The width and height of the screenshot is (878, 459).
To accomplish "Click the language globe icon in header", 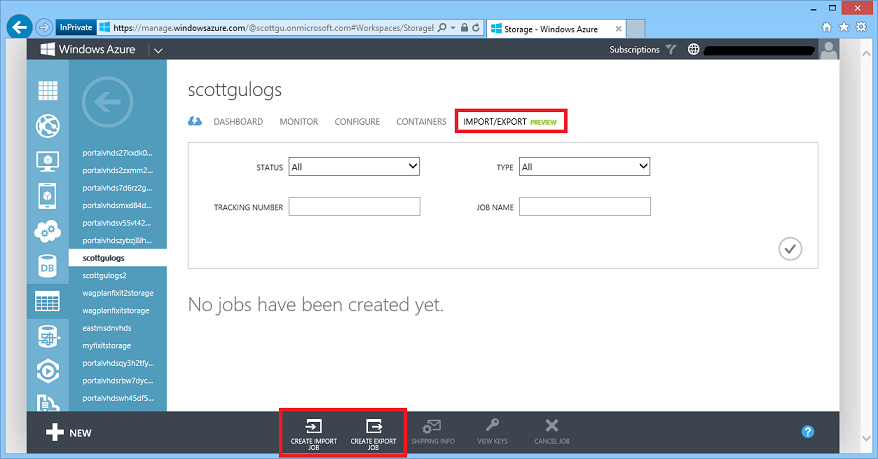I will [x=693, y=49].
